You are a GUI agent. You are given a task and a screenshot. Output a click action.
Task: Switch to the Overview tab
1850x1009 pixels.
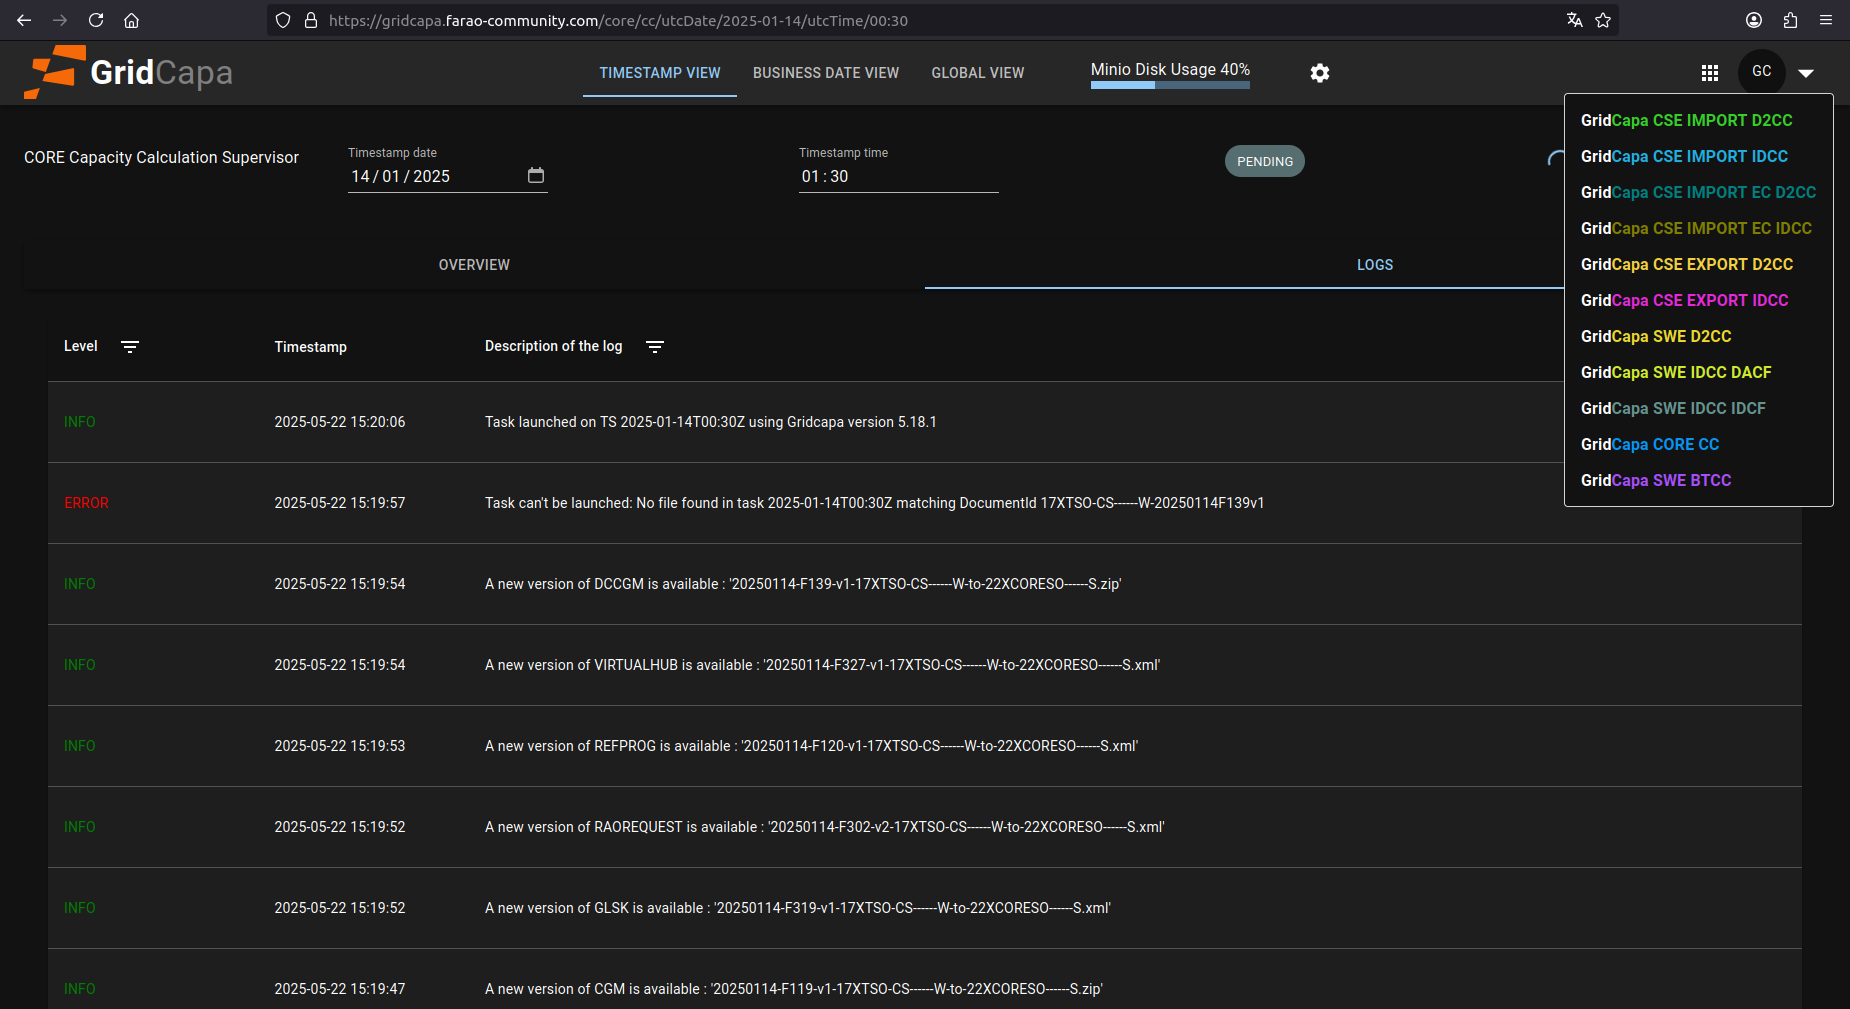474,265
